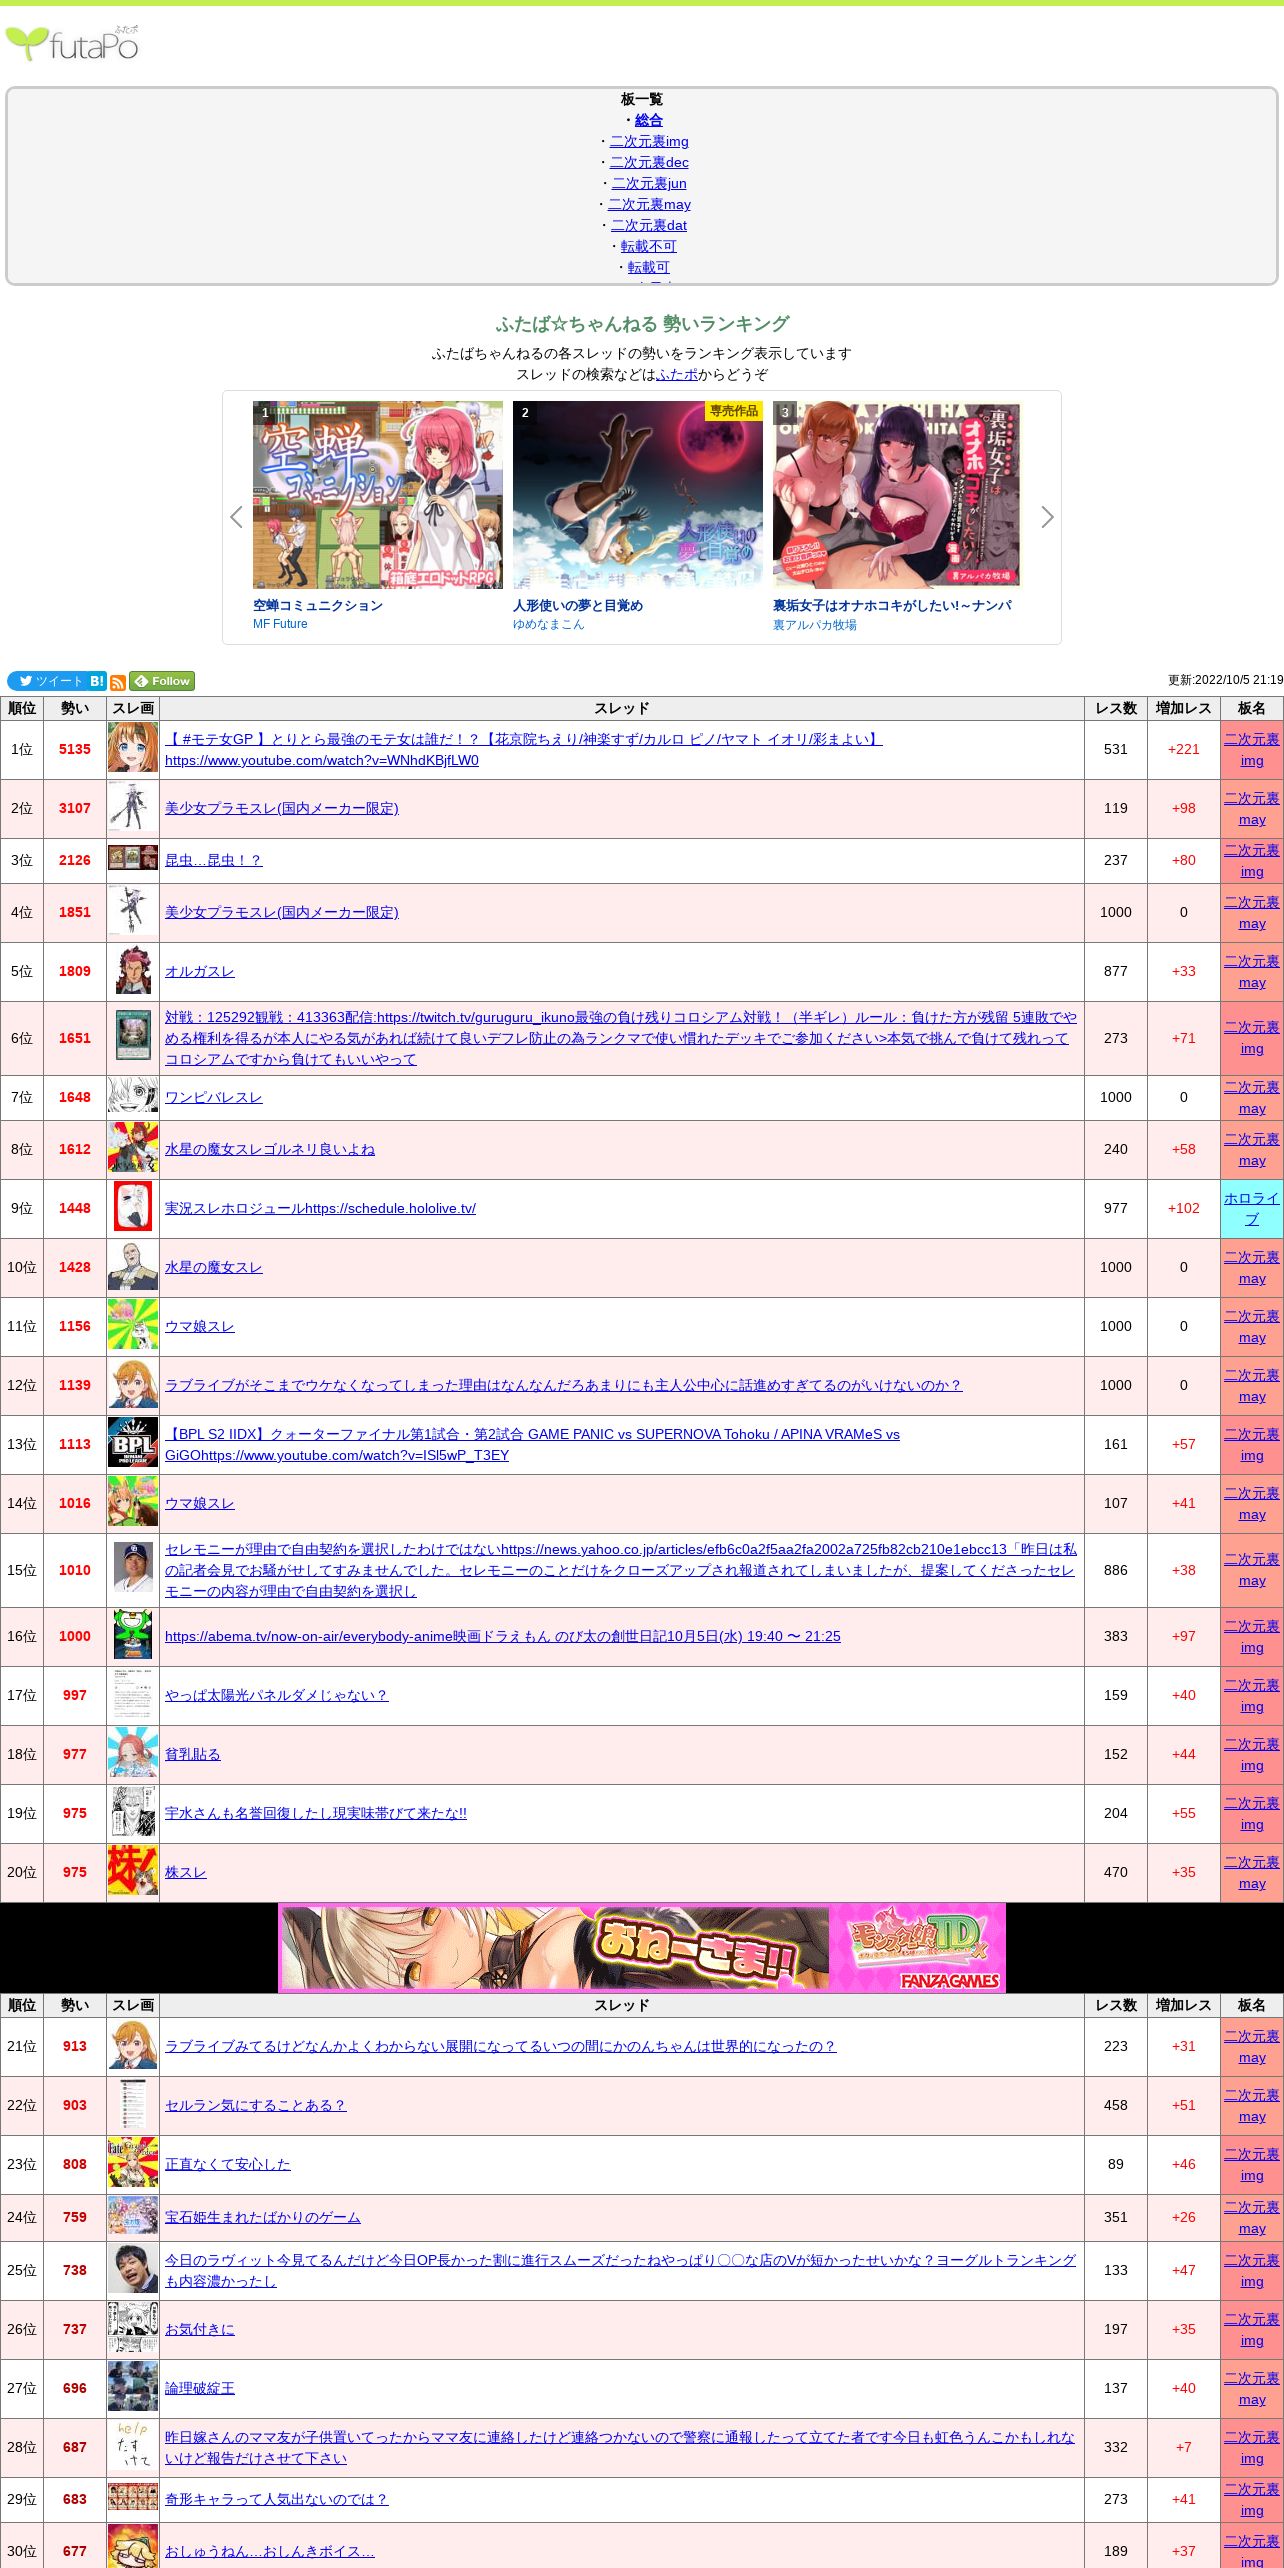
Task: Click the 株スレ thread thumbnail
Action: click(133, 1872)
